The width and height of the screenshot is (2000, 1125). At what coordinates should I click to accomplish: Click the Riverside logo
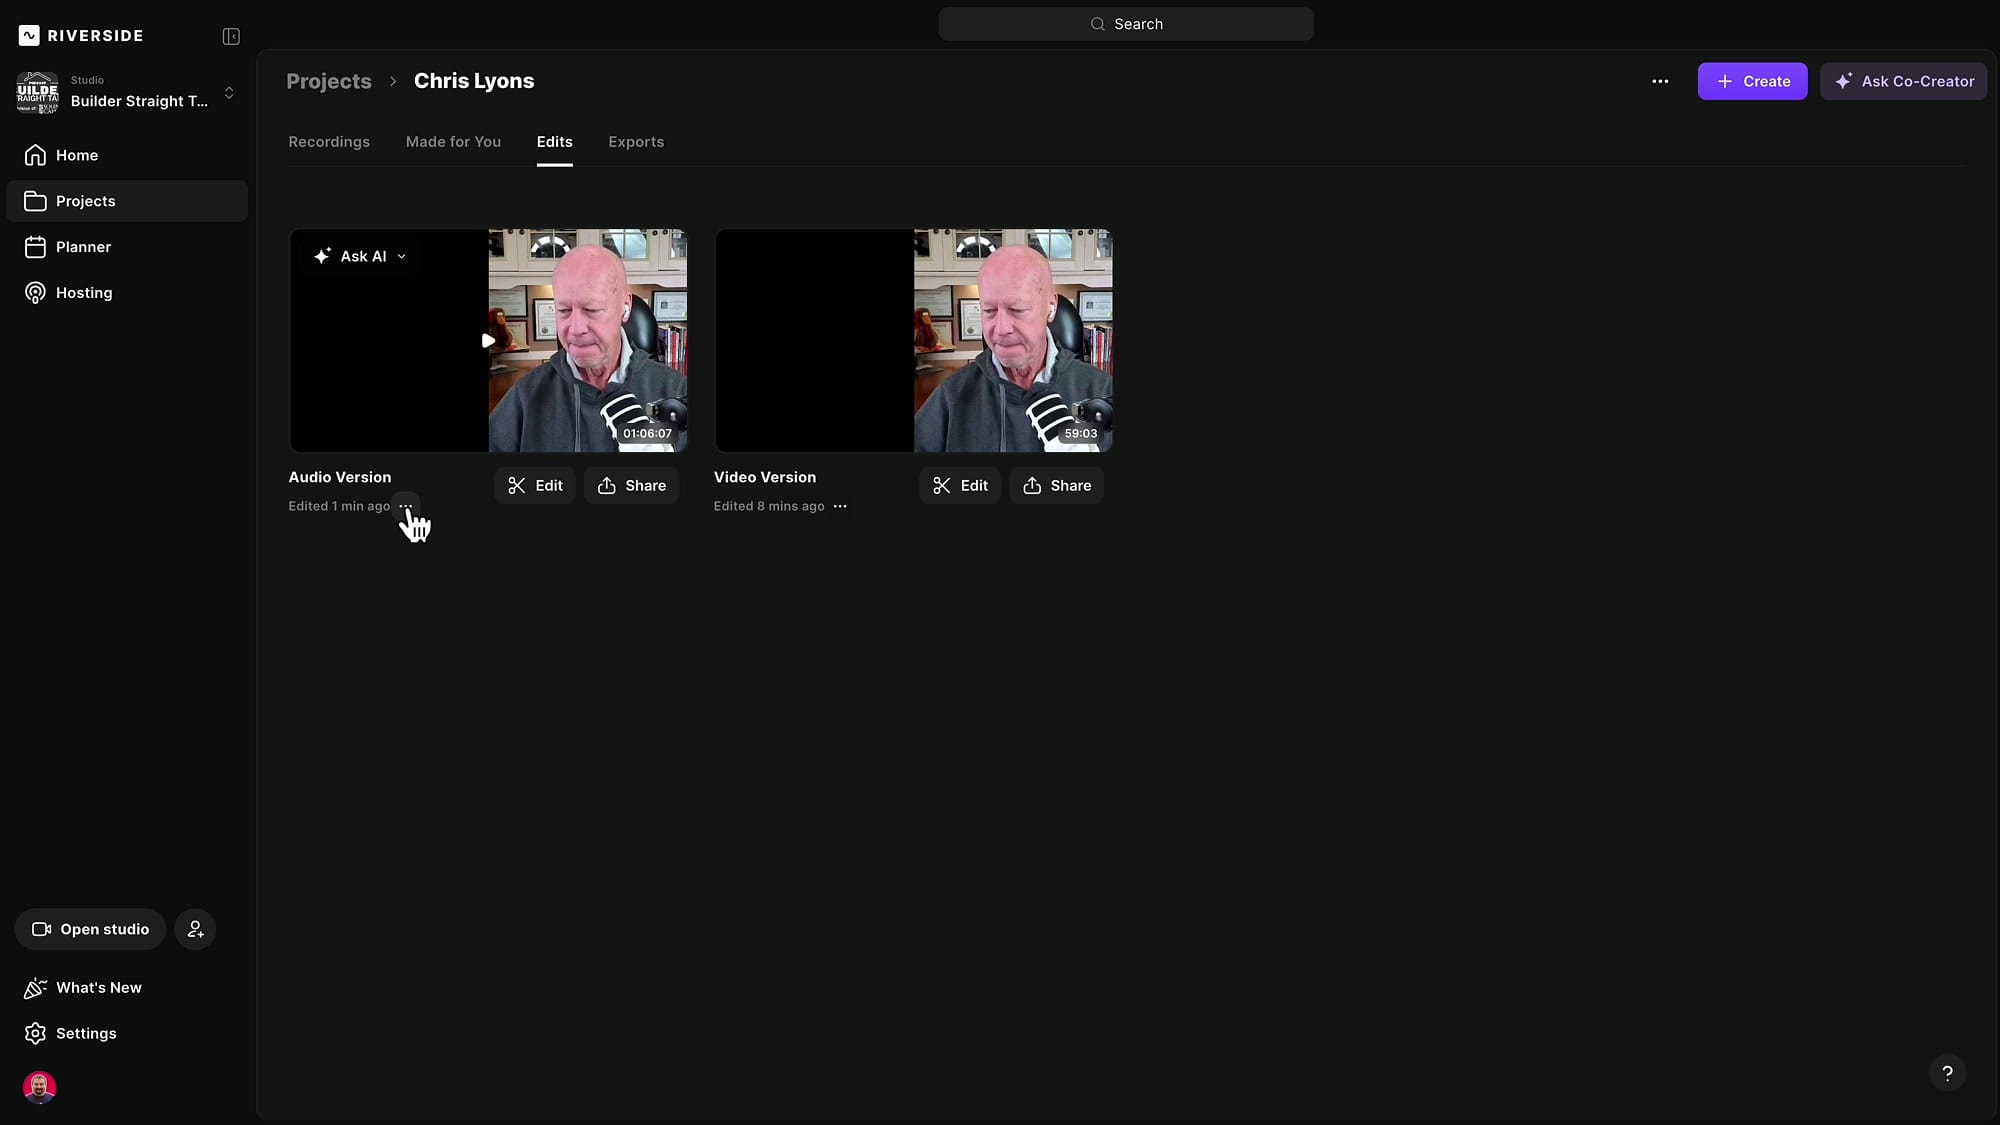click(80, 35)
